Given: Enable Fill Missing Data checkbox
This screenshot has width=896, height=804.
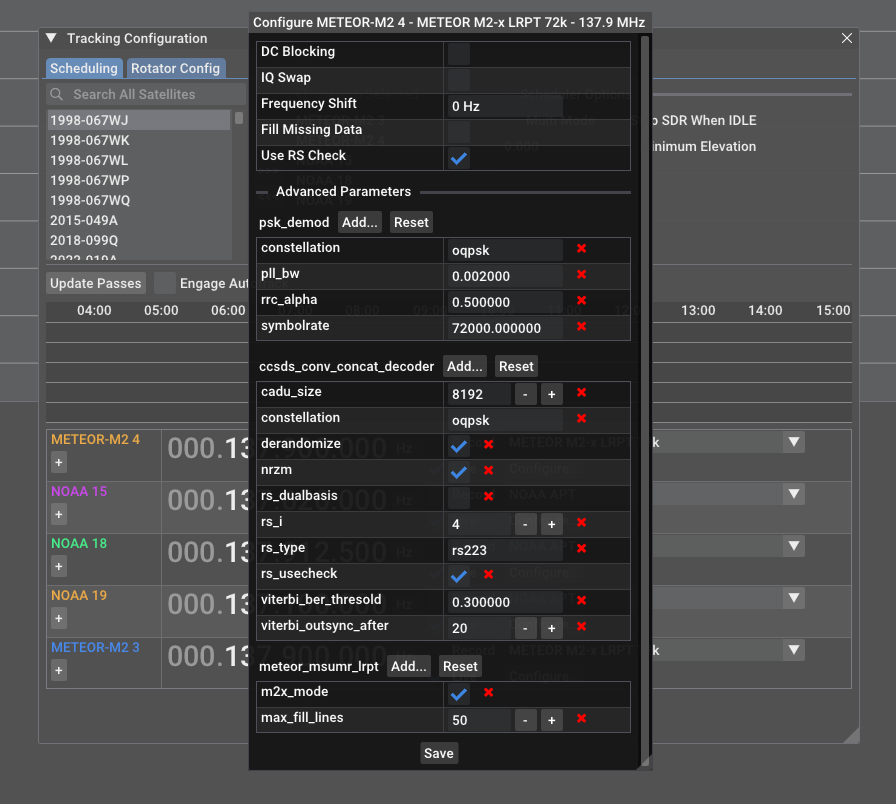Looking at the screenshot, I should [458, 132].
